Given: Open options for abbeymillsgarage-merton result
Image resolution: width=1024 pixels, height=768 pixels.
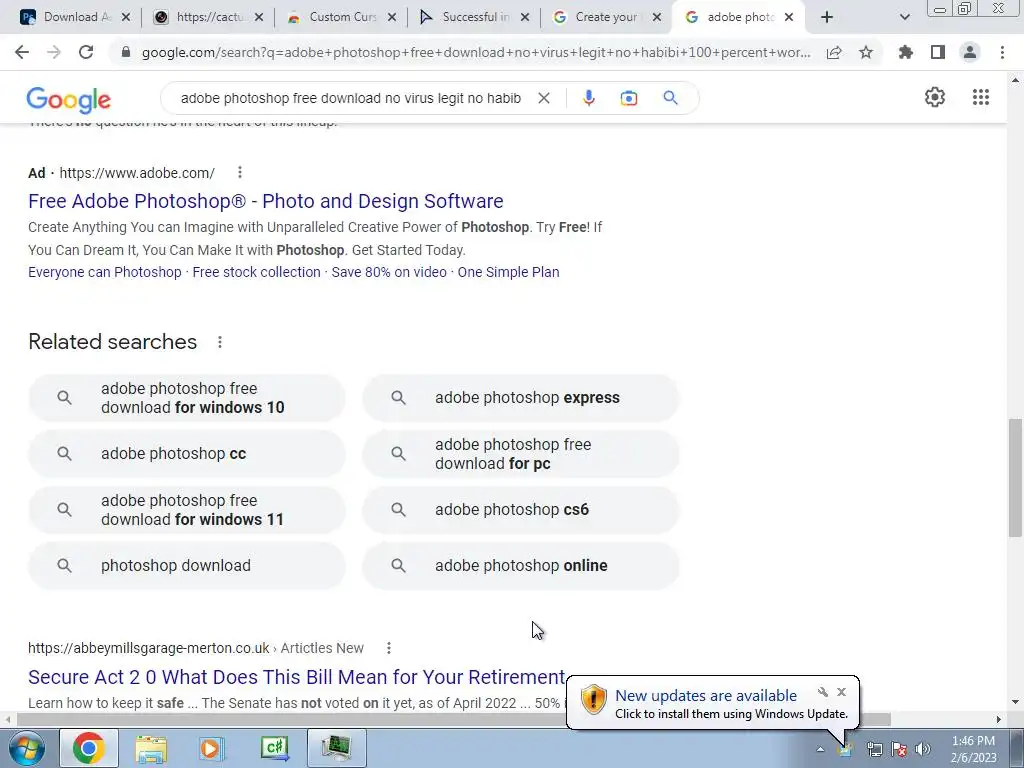Looking at the screenshot, I should point(389,648).
